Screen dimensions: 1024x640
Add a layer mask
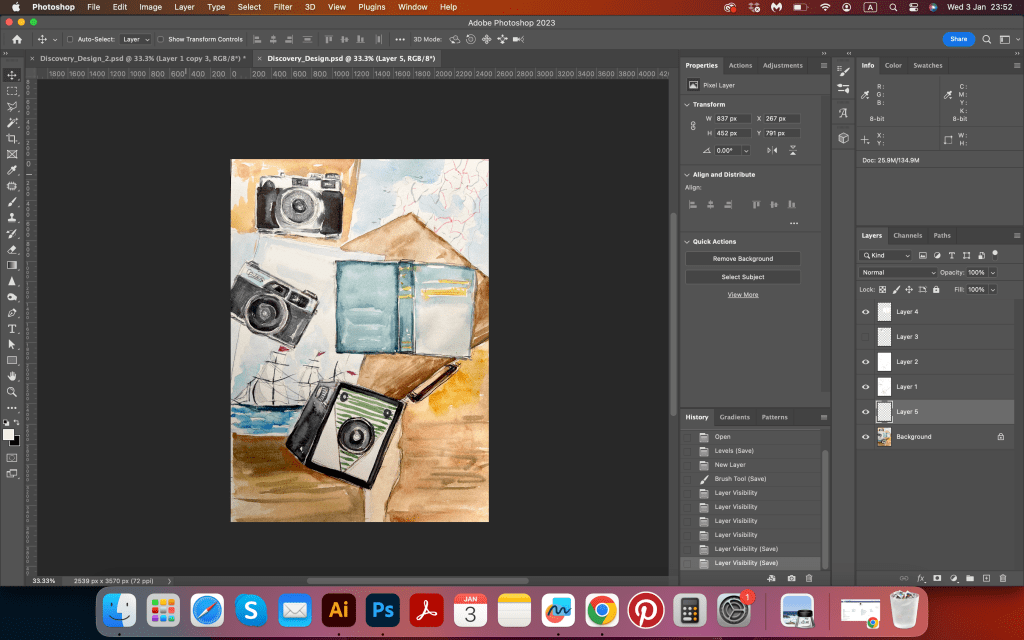coord(937,578)
